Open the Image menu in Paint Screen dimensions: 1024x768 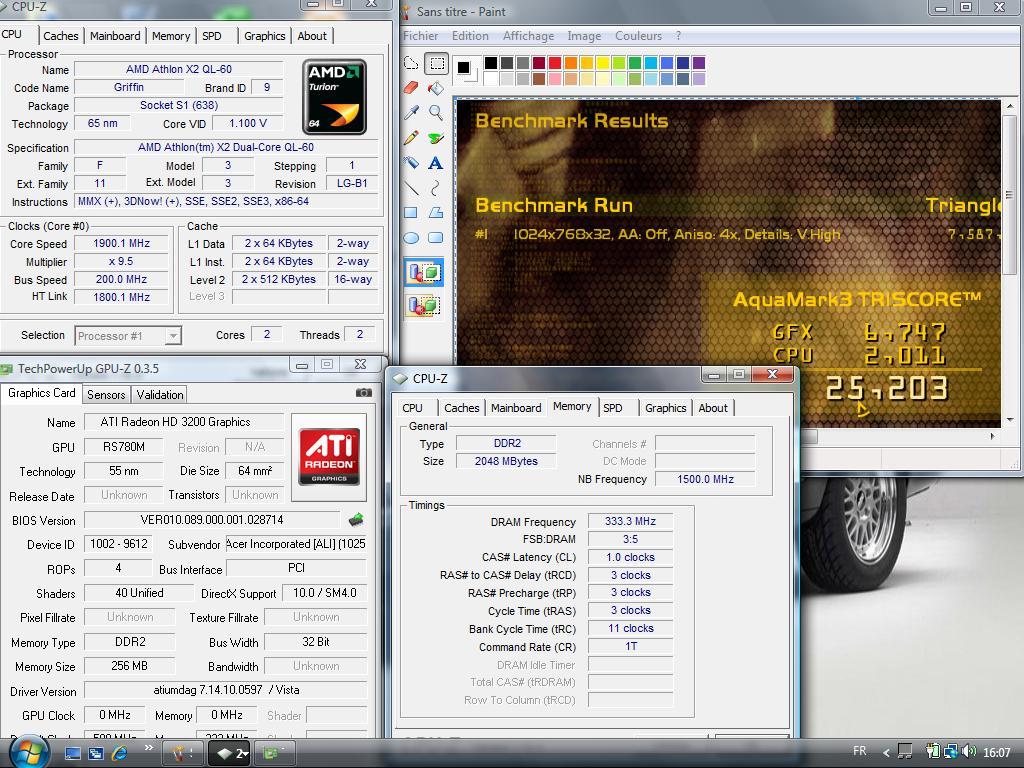[584, 36]
